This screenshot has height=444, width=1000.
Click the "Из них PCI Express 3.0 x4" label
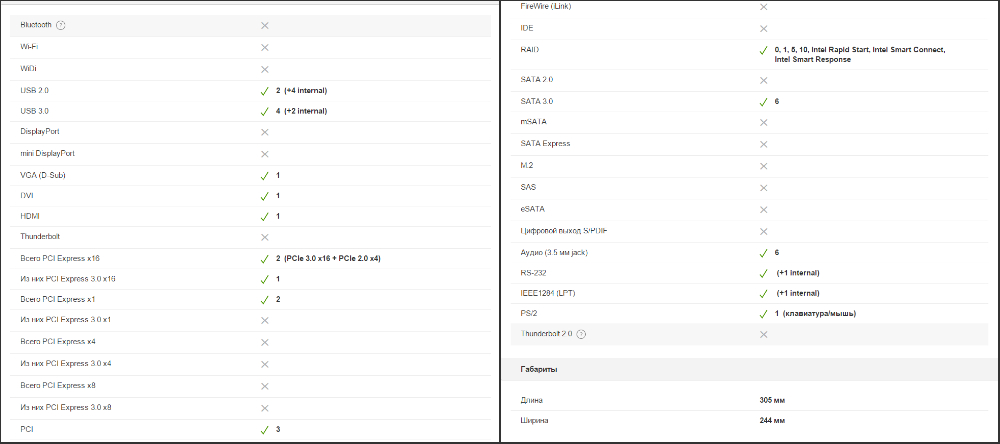click(66, 363)
